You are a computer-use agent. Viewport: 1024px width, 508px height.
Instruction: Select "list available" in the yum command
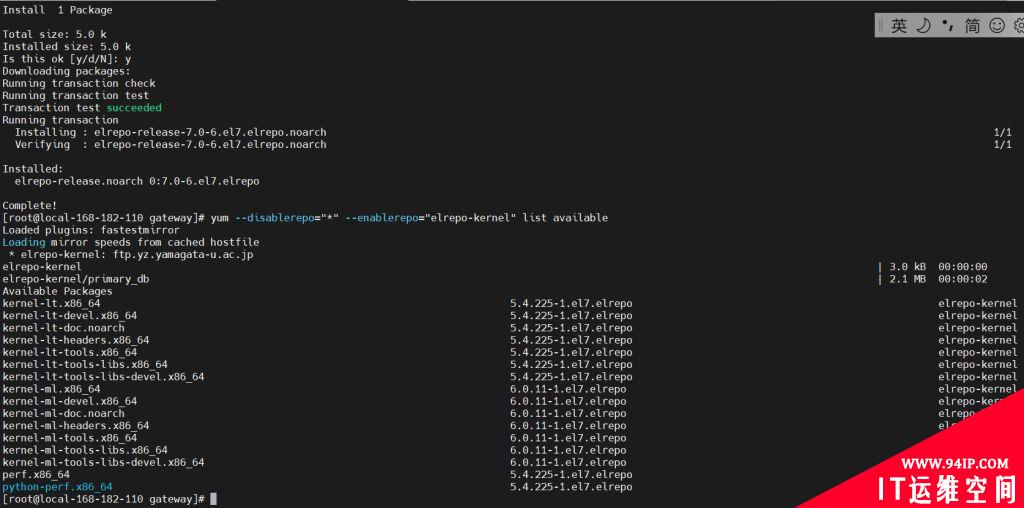pyautogui.click(x=565, y=217)
